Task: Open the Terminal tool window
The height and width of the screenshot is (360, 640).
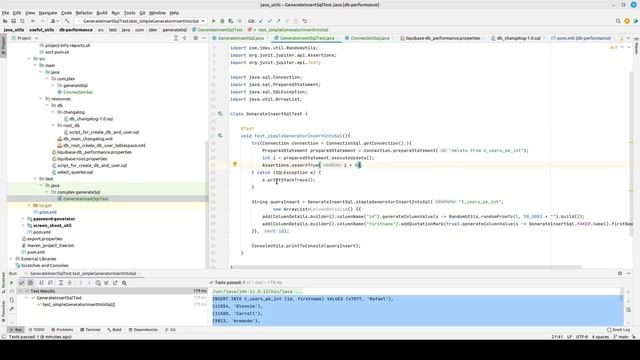Action: pos(90,329)
